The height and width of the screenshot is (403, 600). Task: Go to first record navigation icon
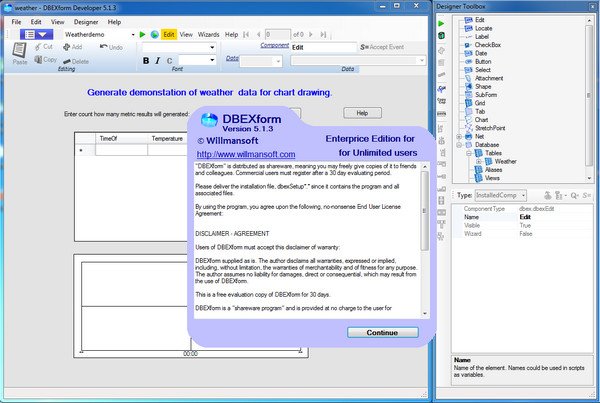pos(246,34)
